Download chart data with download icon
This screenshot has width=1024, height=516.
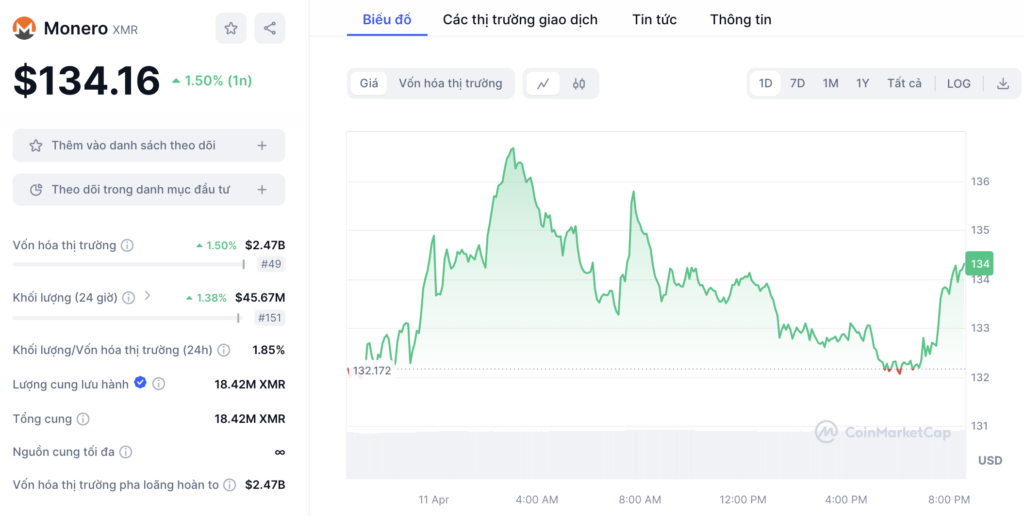(1002, 84)
